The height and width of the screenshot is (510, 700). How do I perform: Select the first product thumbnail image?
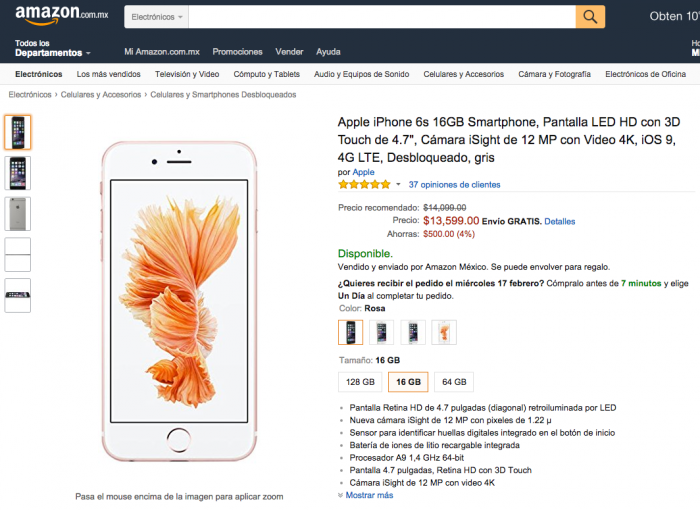click(x=18, y=132)
